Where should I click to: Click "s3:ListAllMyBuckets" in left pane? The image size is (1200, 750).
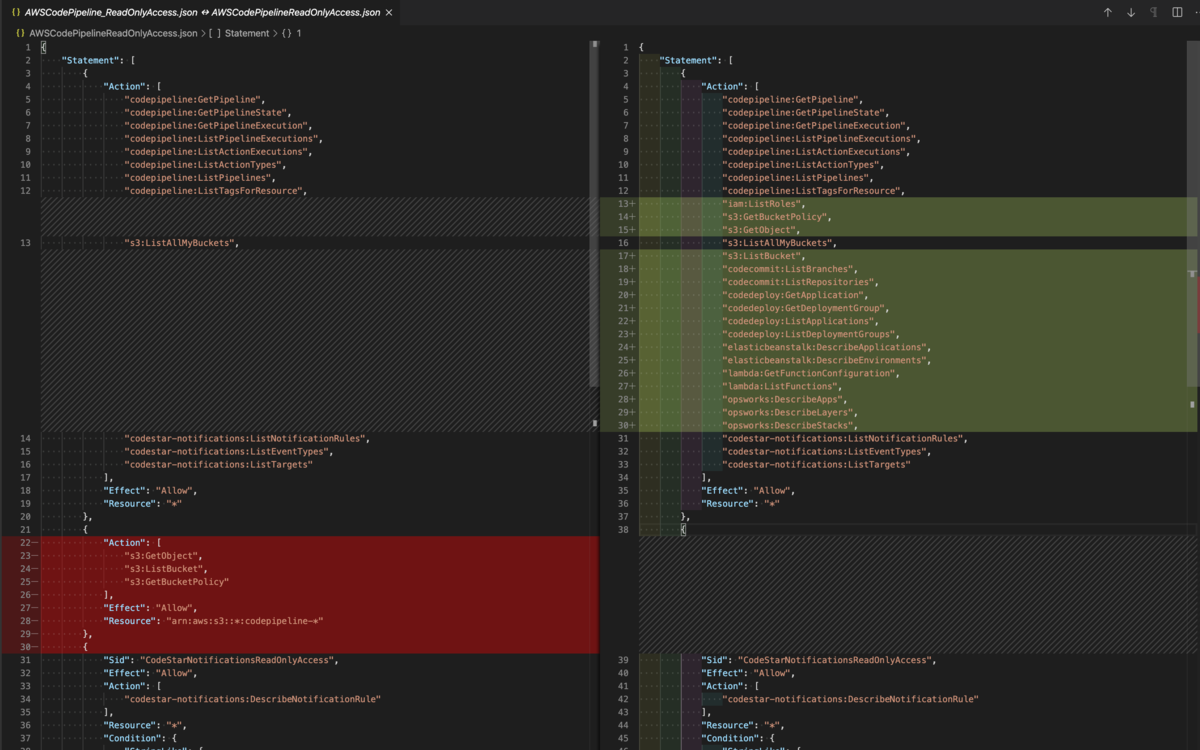(179, 243)
